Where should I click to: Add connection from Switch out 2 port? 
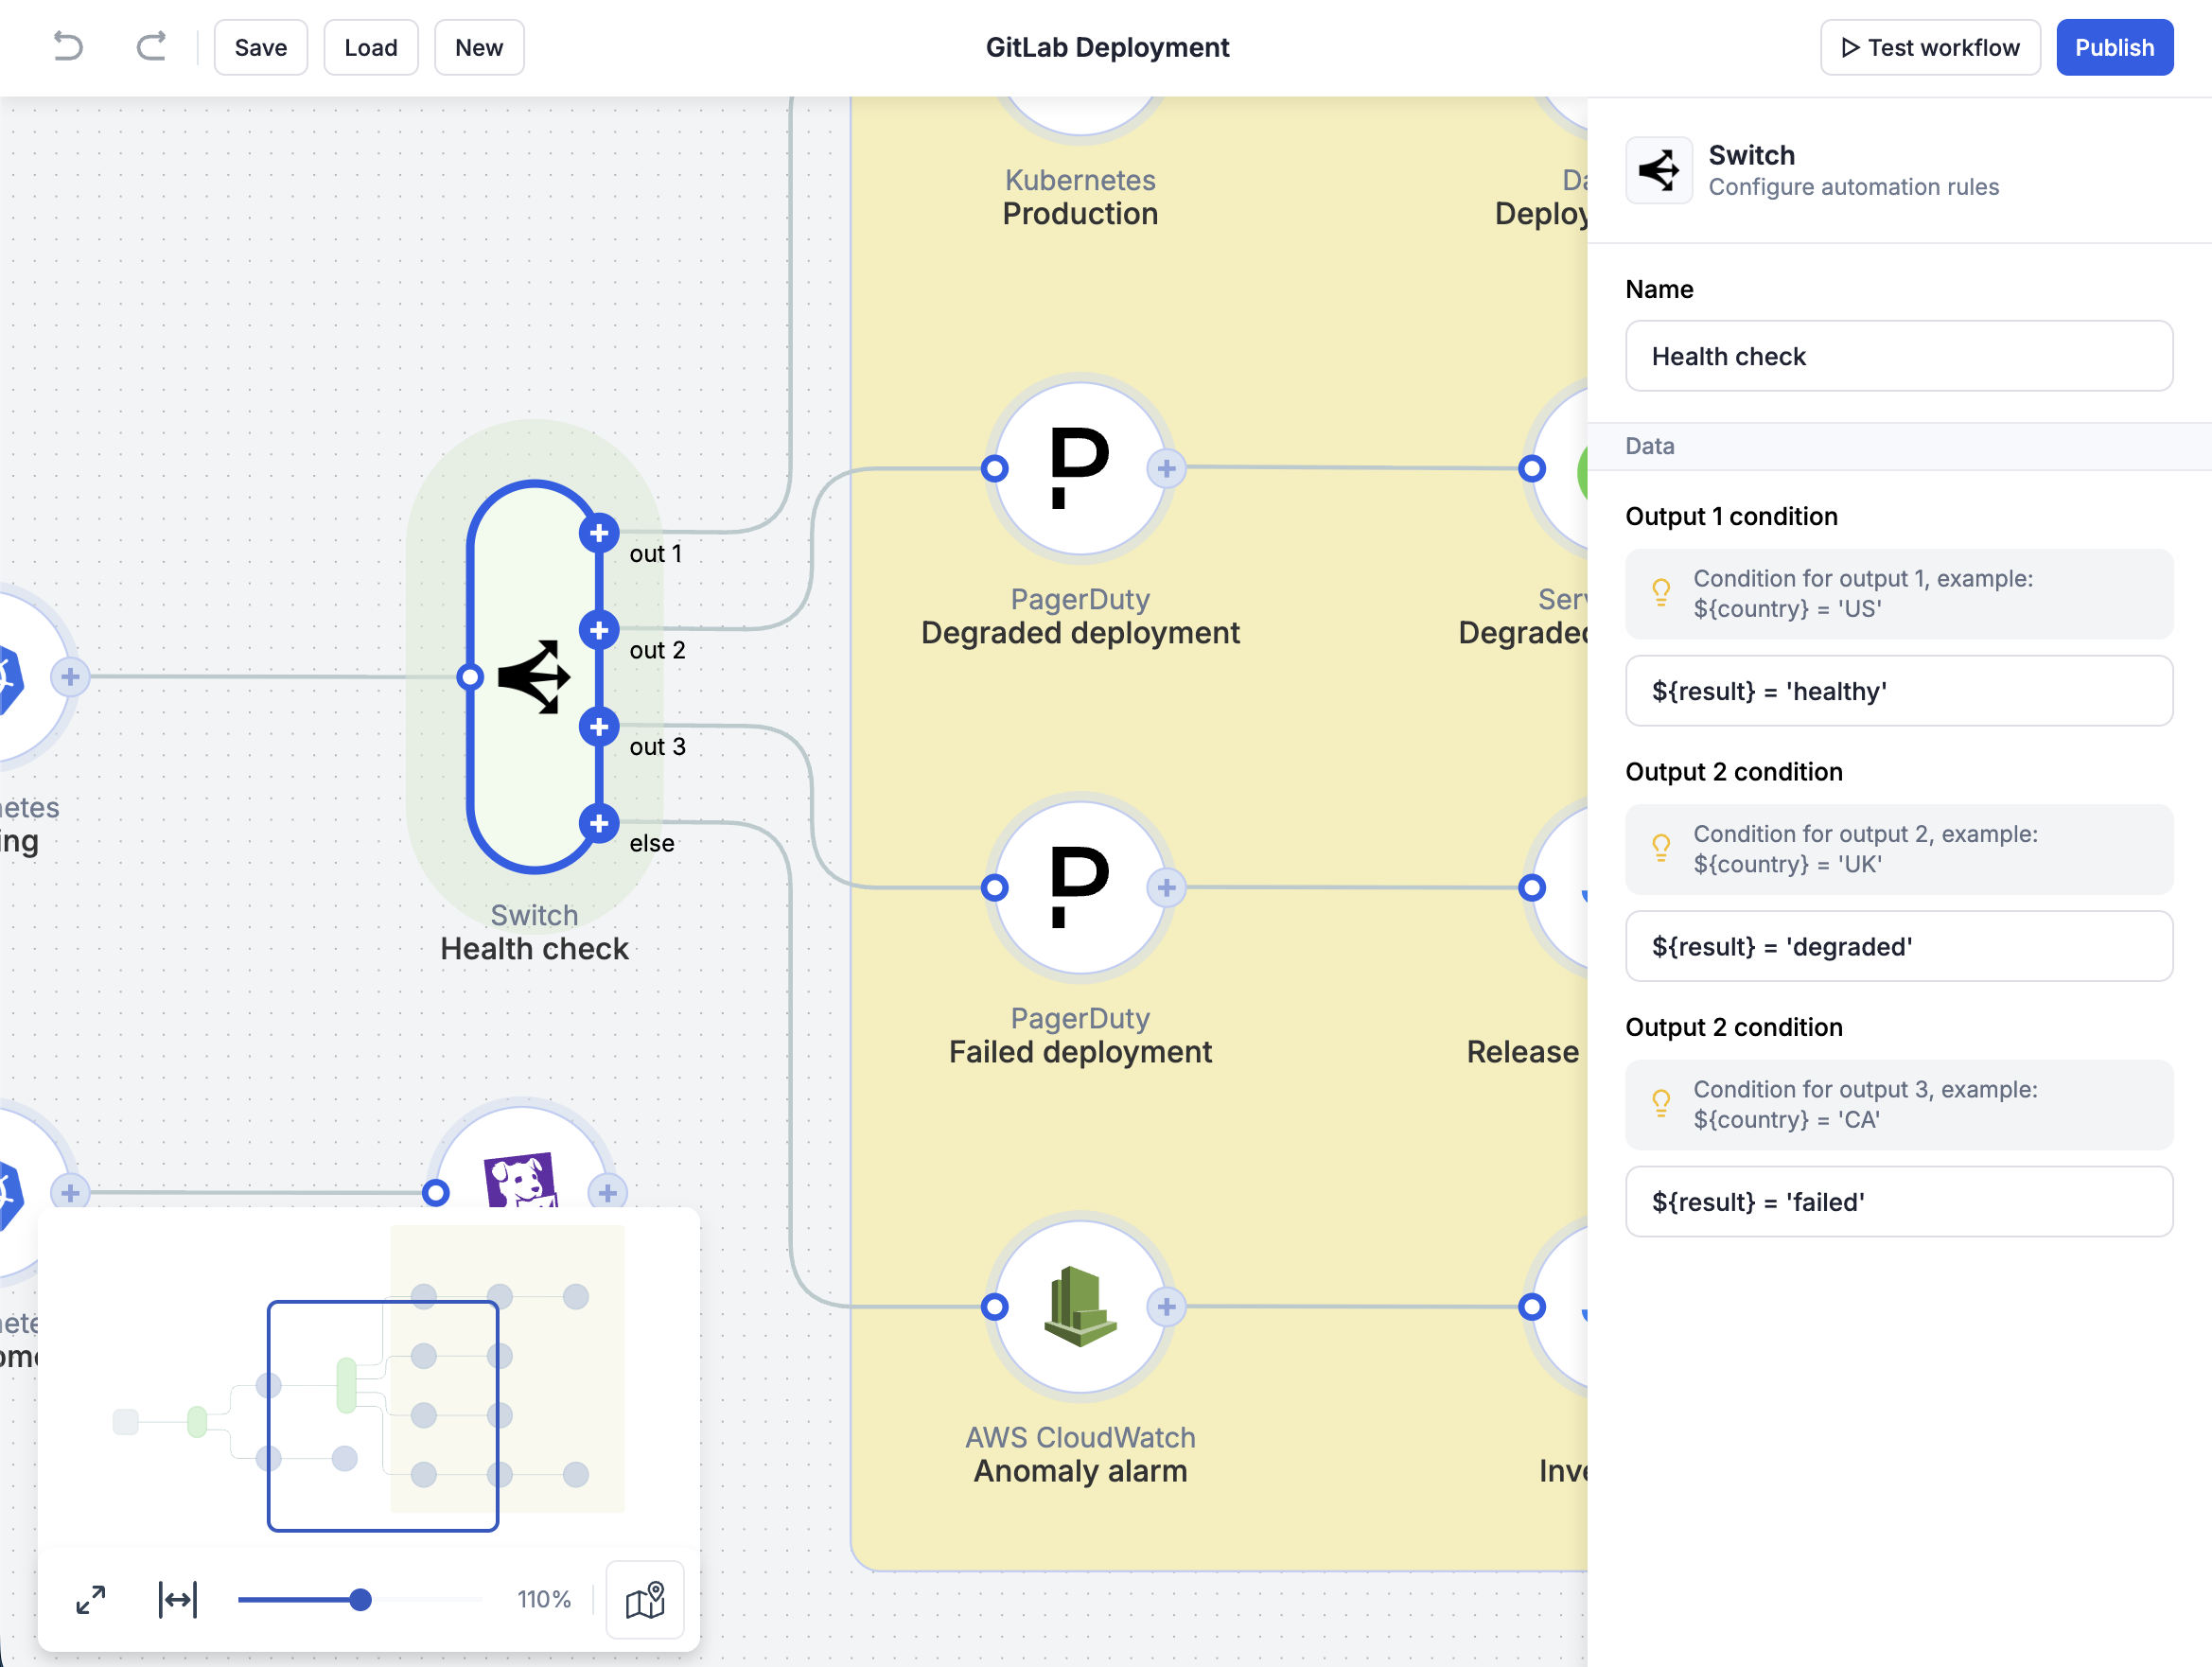tap(599, 630)
